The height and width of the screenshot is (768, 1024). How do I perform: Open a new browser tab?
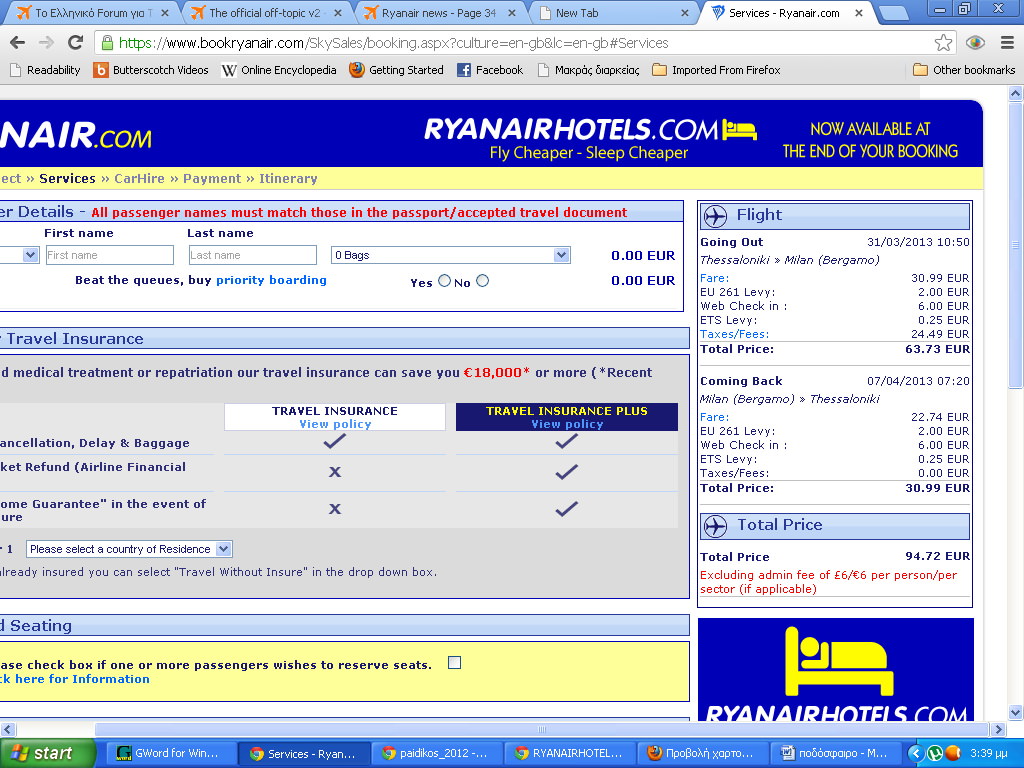click(893, 13)
